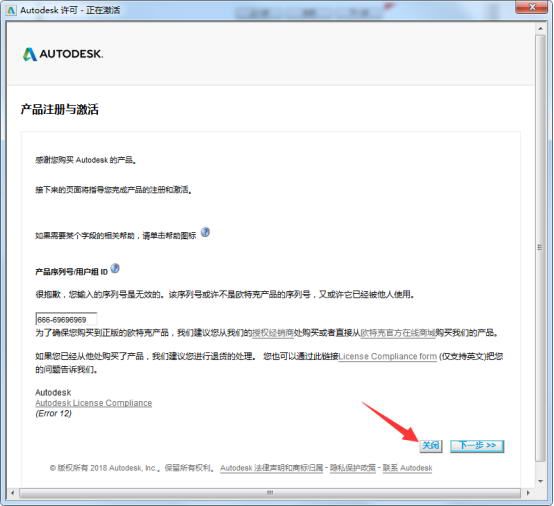Image resolution: width=554 pixels, height=506 pixels.
Task: Click the help icon beside 产品序列号/用户组 ID
Action: click(115, 269)
